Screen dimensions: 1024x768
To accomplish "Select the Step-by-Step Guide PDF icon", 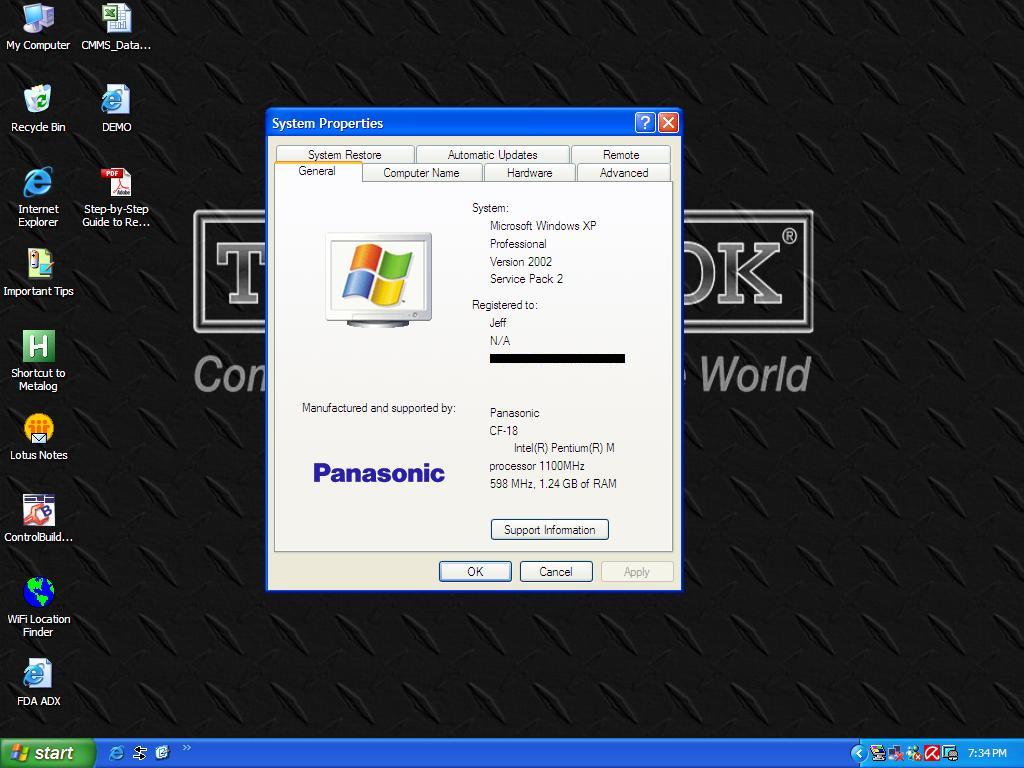I will [x=116, y=197].
